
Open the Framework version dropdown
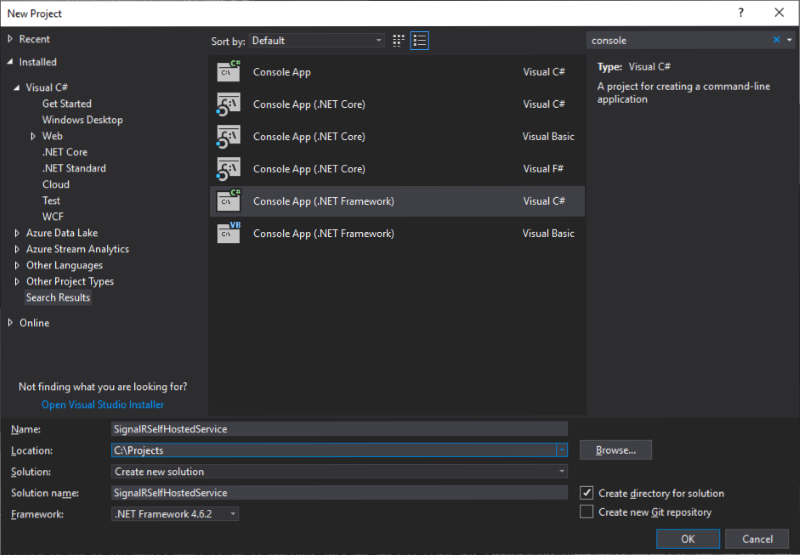[x=175, y=514]
